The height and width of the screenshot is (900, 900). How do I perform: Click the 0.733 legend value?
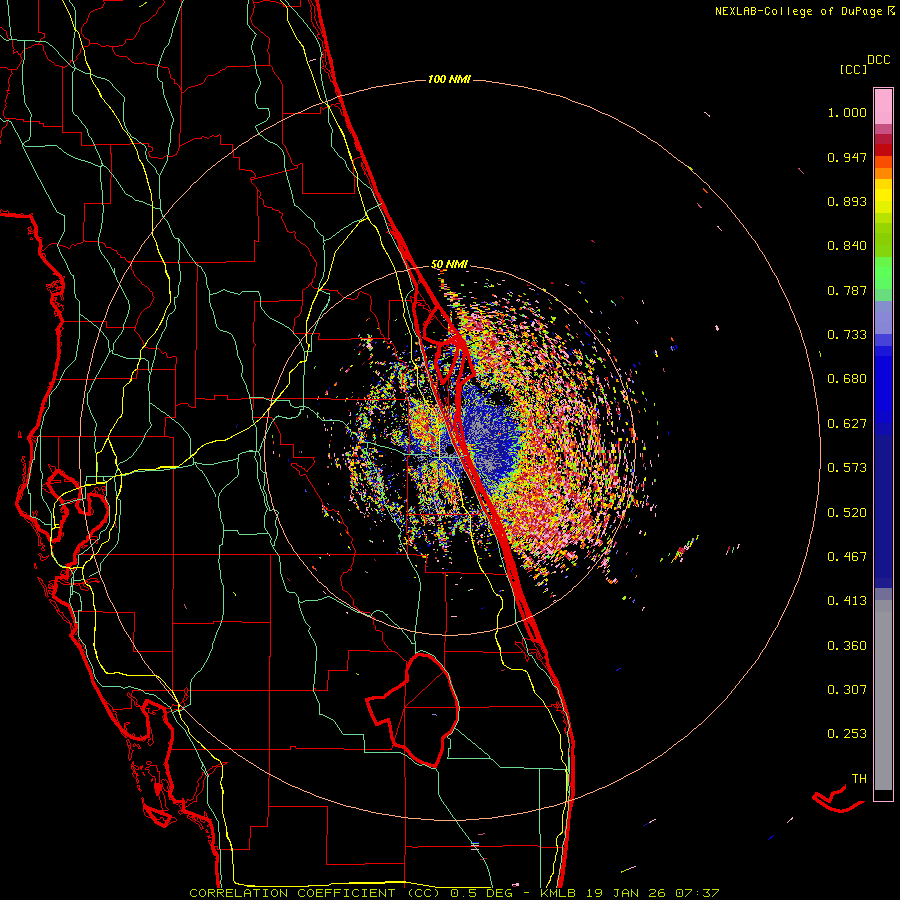coord(847,335)
